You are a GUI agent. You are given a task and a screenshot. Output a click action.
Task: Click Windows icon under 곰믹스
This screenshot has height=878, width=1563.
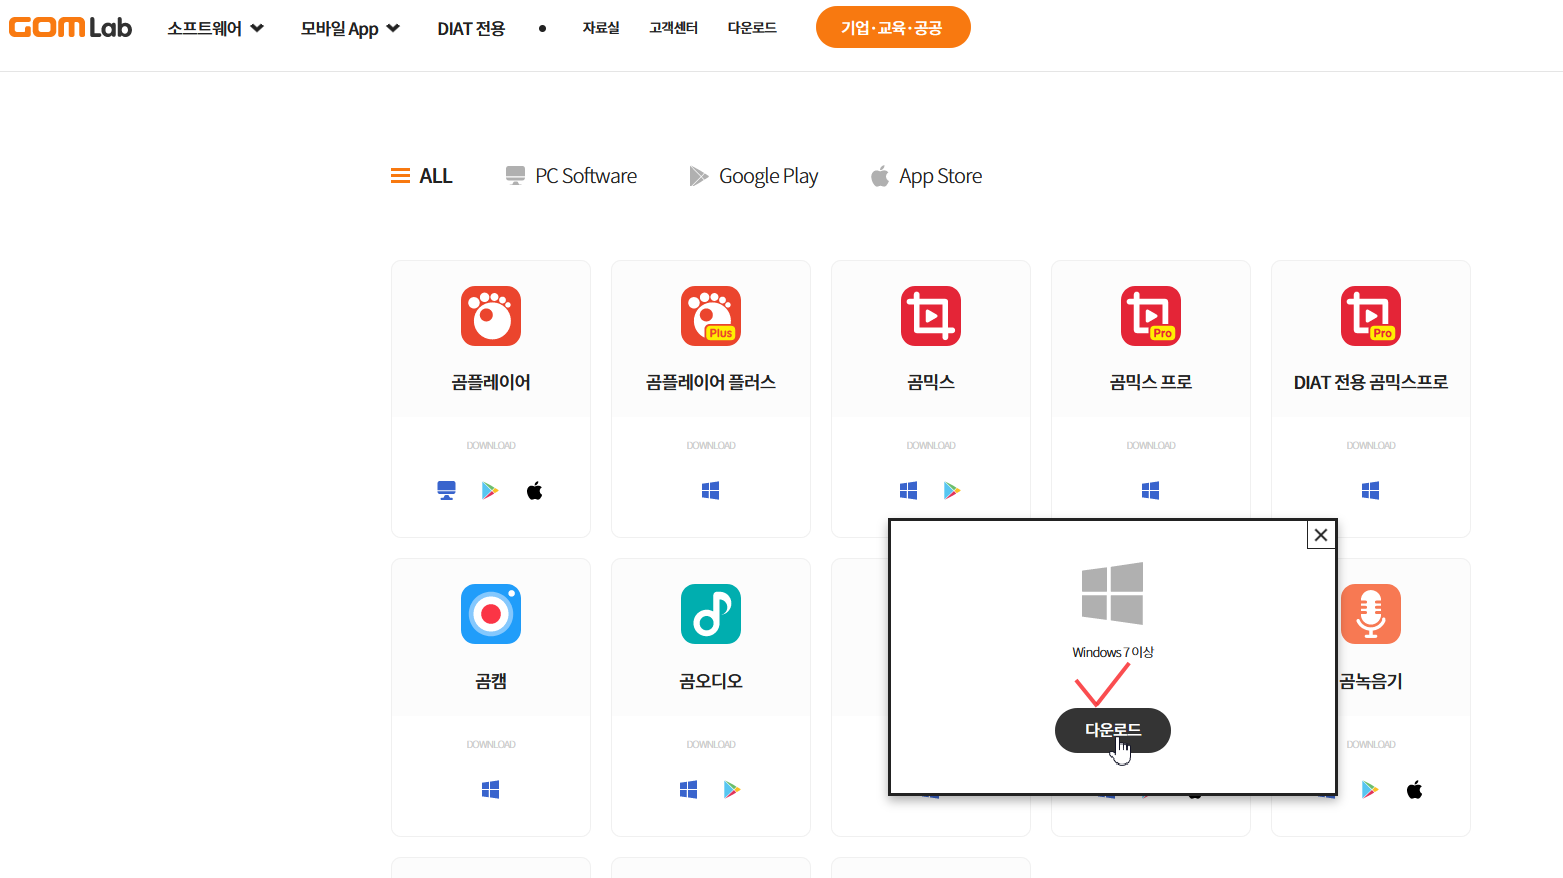pos(909,490)
